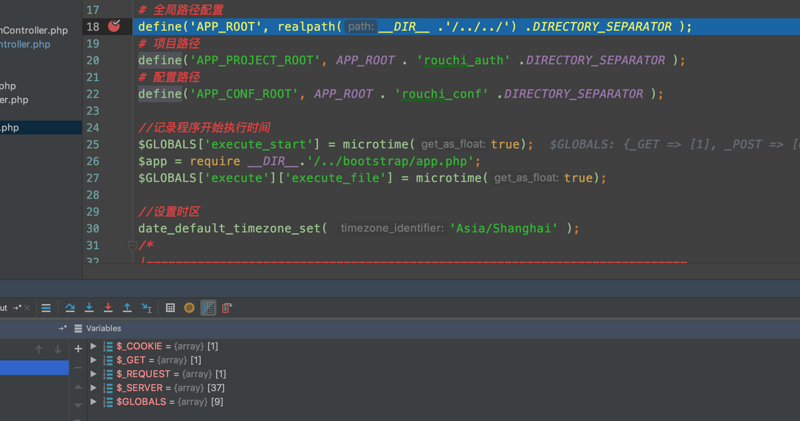Open the Evaluate Expression calculator icon
The width and height of the screenshot is (800, 421).
point(170,308)
